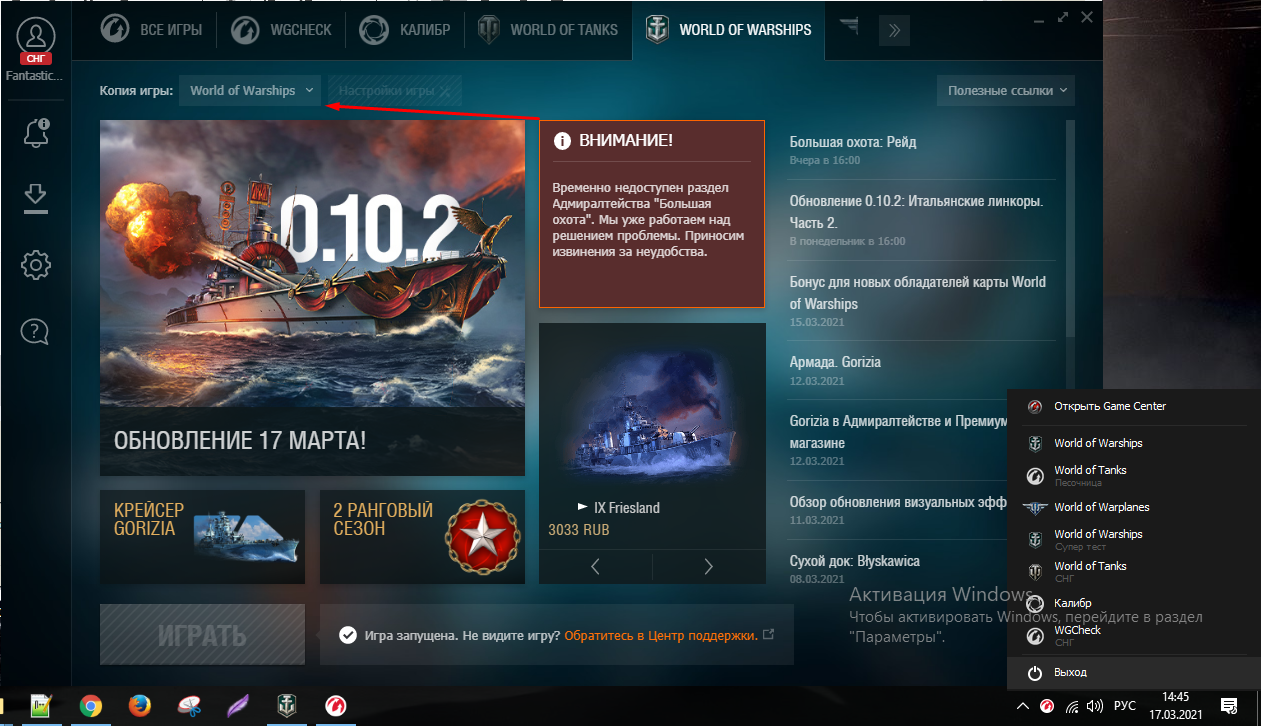Show the next featured ship with right arrow
Viewport: 1261px width, 726px height.
tap(709, 567)
